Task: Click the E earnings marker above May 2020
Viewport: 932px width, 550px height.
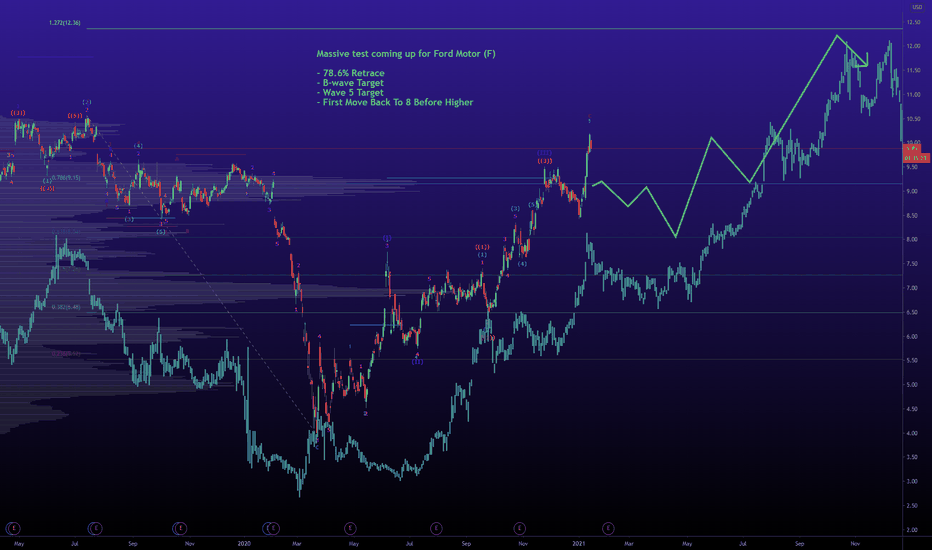Action: click(x=350, y=527)
